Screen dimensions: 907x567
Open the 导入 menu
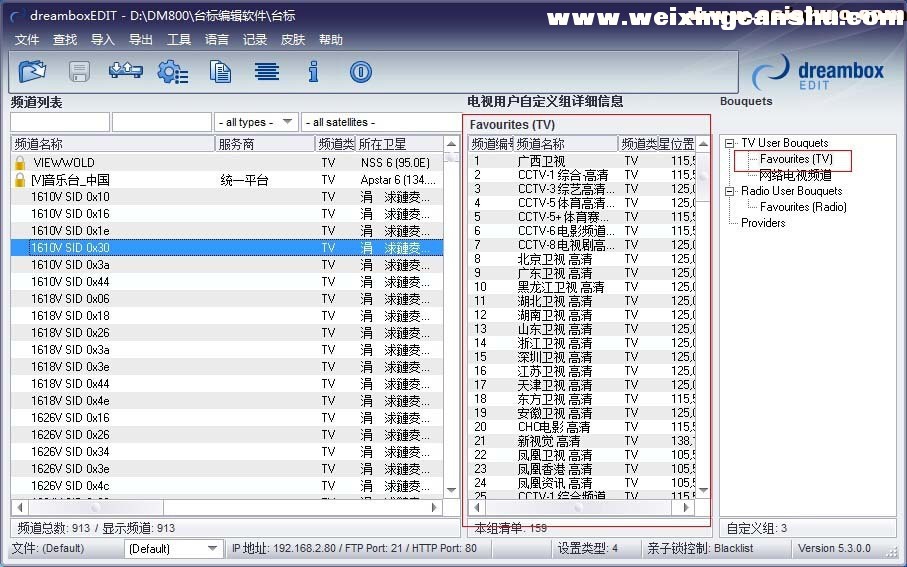click(x=103, y=40)
